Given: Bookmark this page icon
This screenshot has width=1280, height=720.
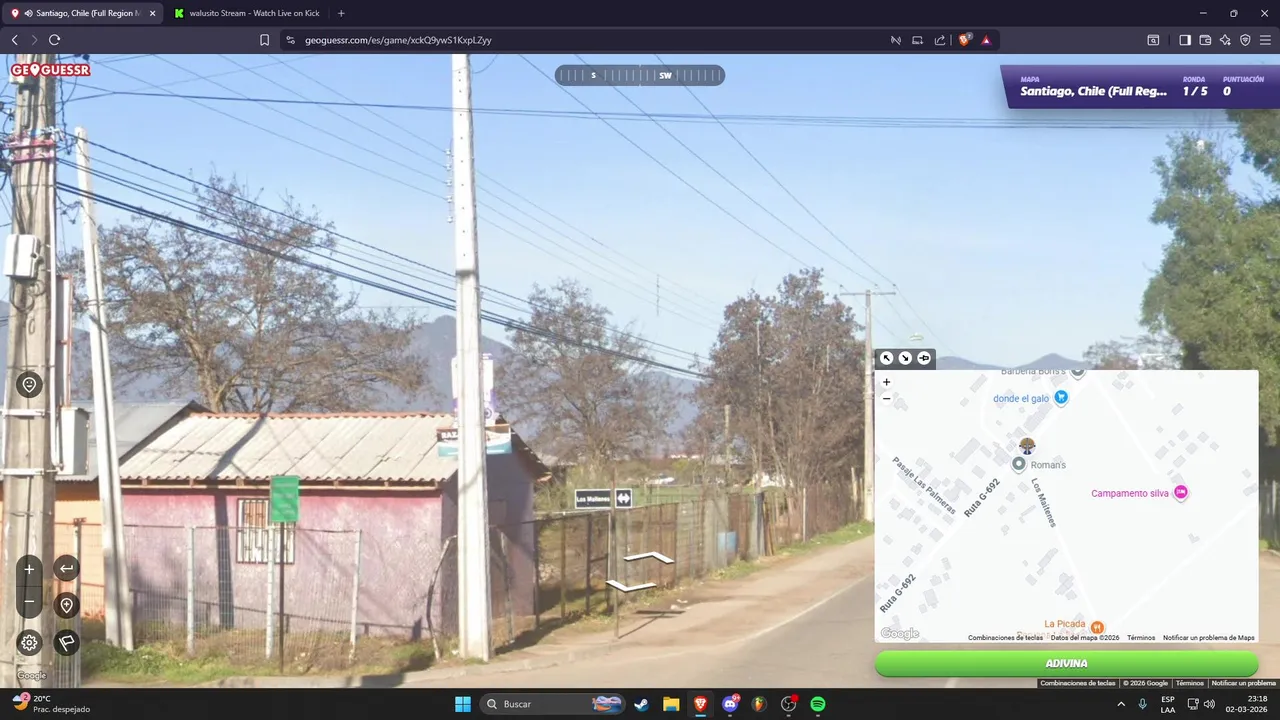Looking at the screenshot, I should point(264,40).
